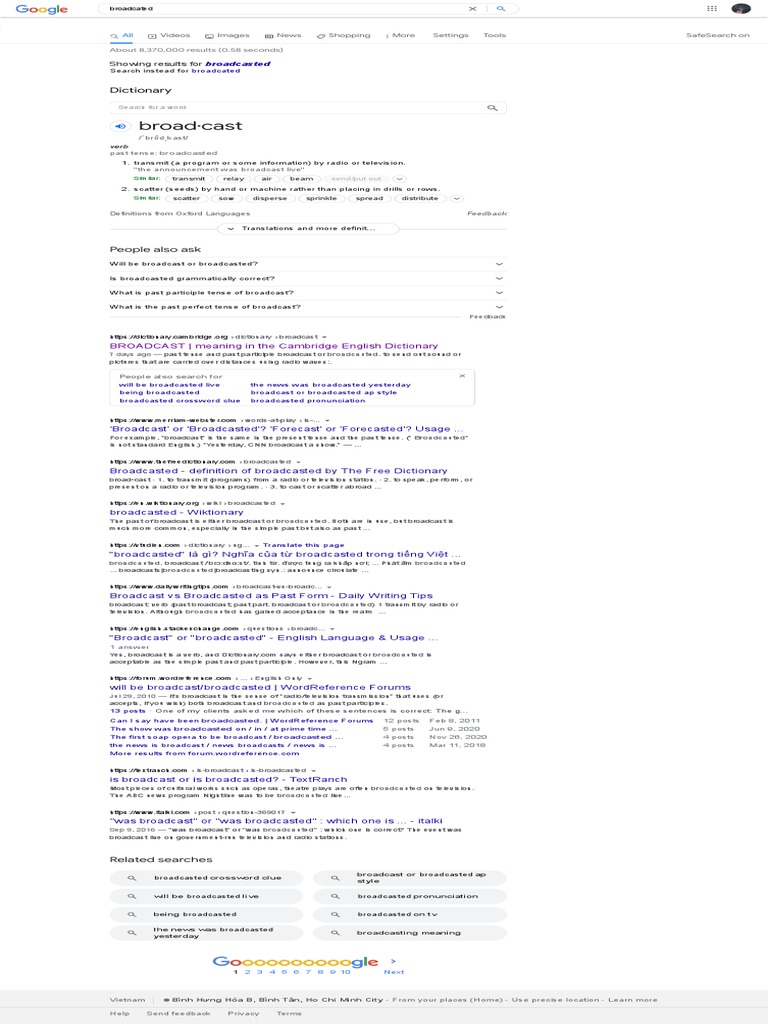The height and width of the screenshot is (1024, 768).
Task: Switch to the News tab
Action: click(x=283, y=35)
